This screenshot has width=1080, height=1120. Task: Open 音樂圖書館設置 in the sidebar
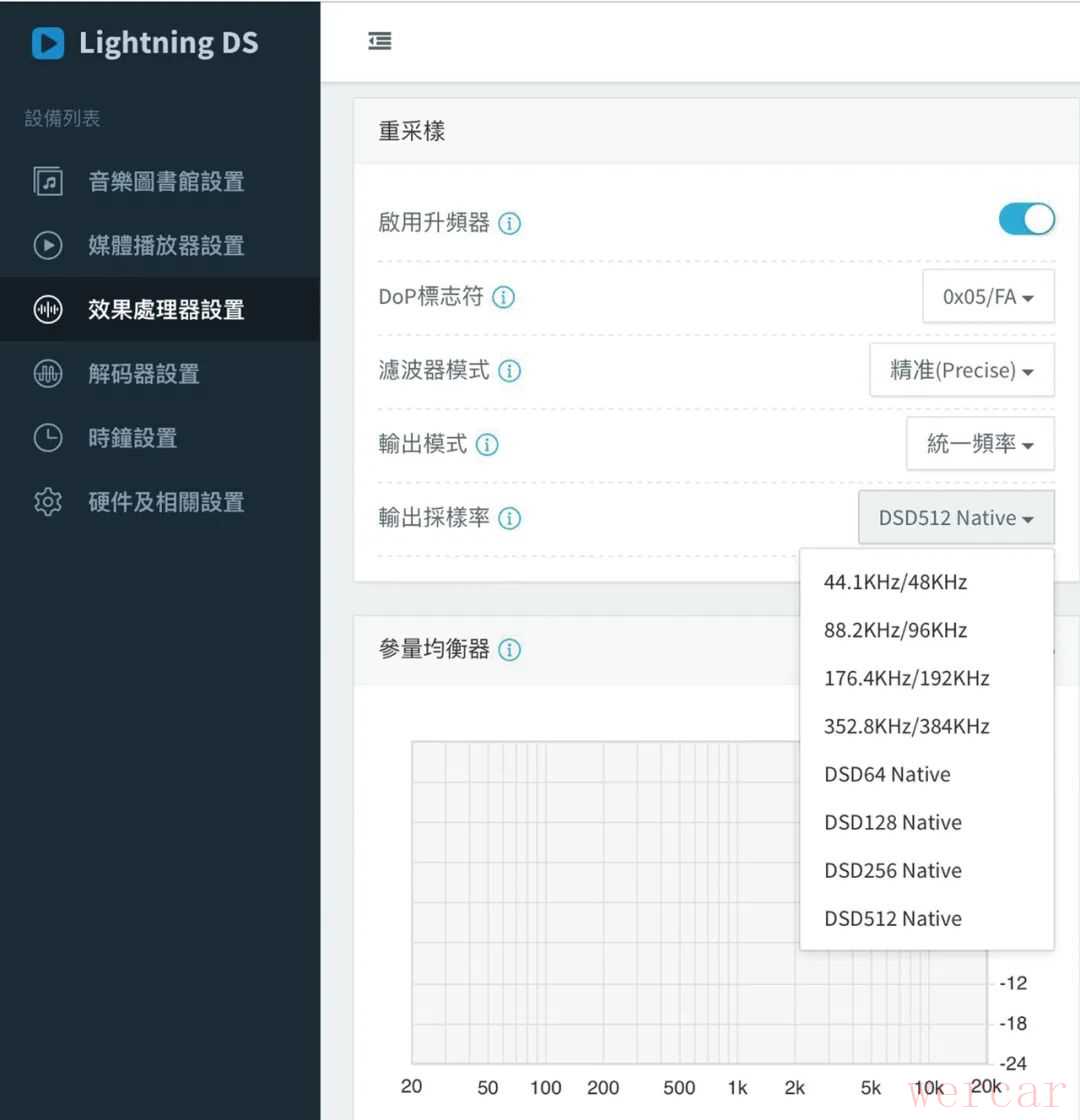(x=165, y=182)
